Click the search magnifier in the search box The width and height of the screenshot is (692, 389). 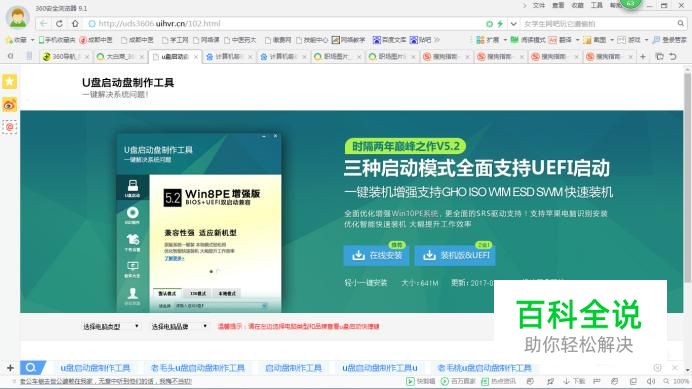click(x=681, y=23)
